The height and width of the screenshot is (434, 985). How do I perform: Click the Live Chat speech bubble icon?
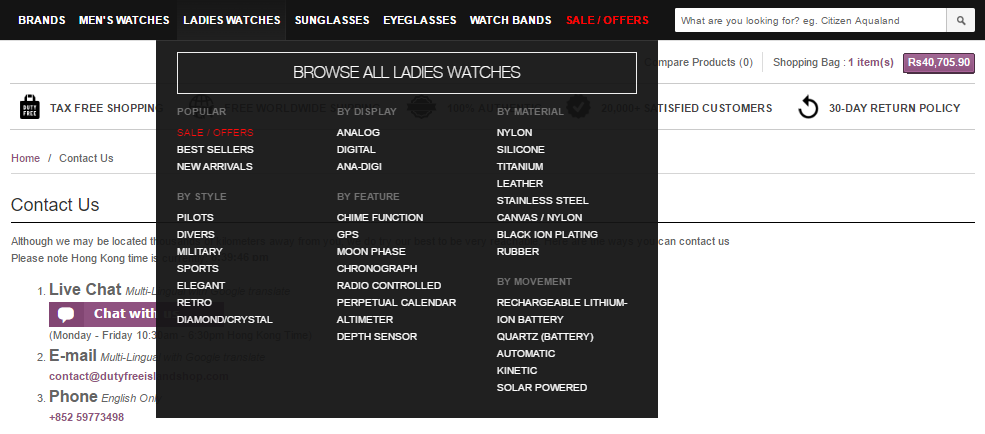[x=66, y=314]
